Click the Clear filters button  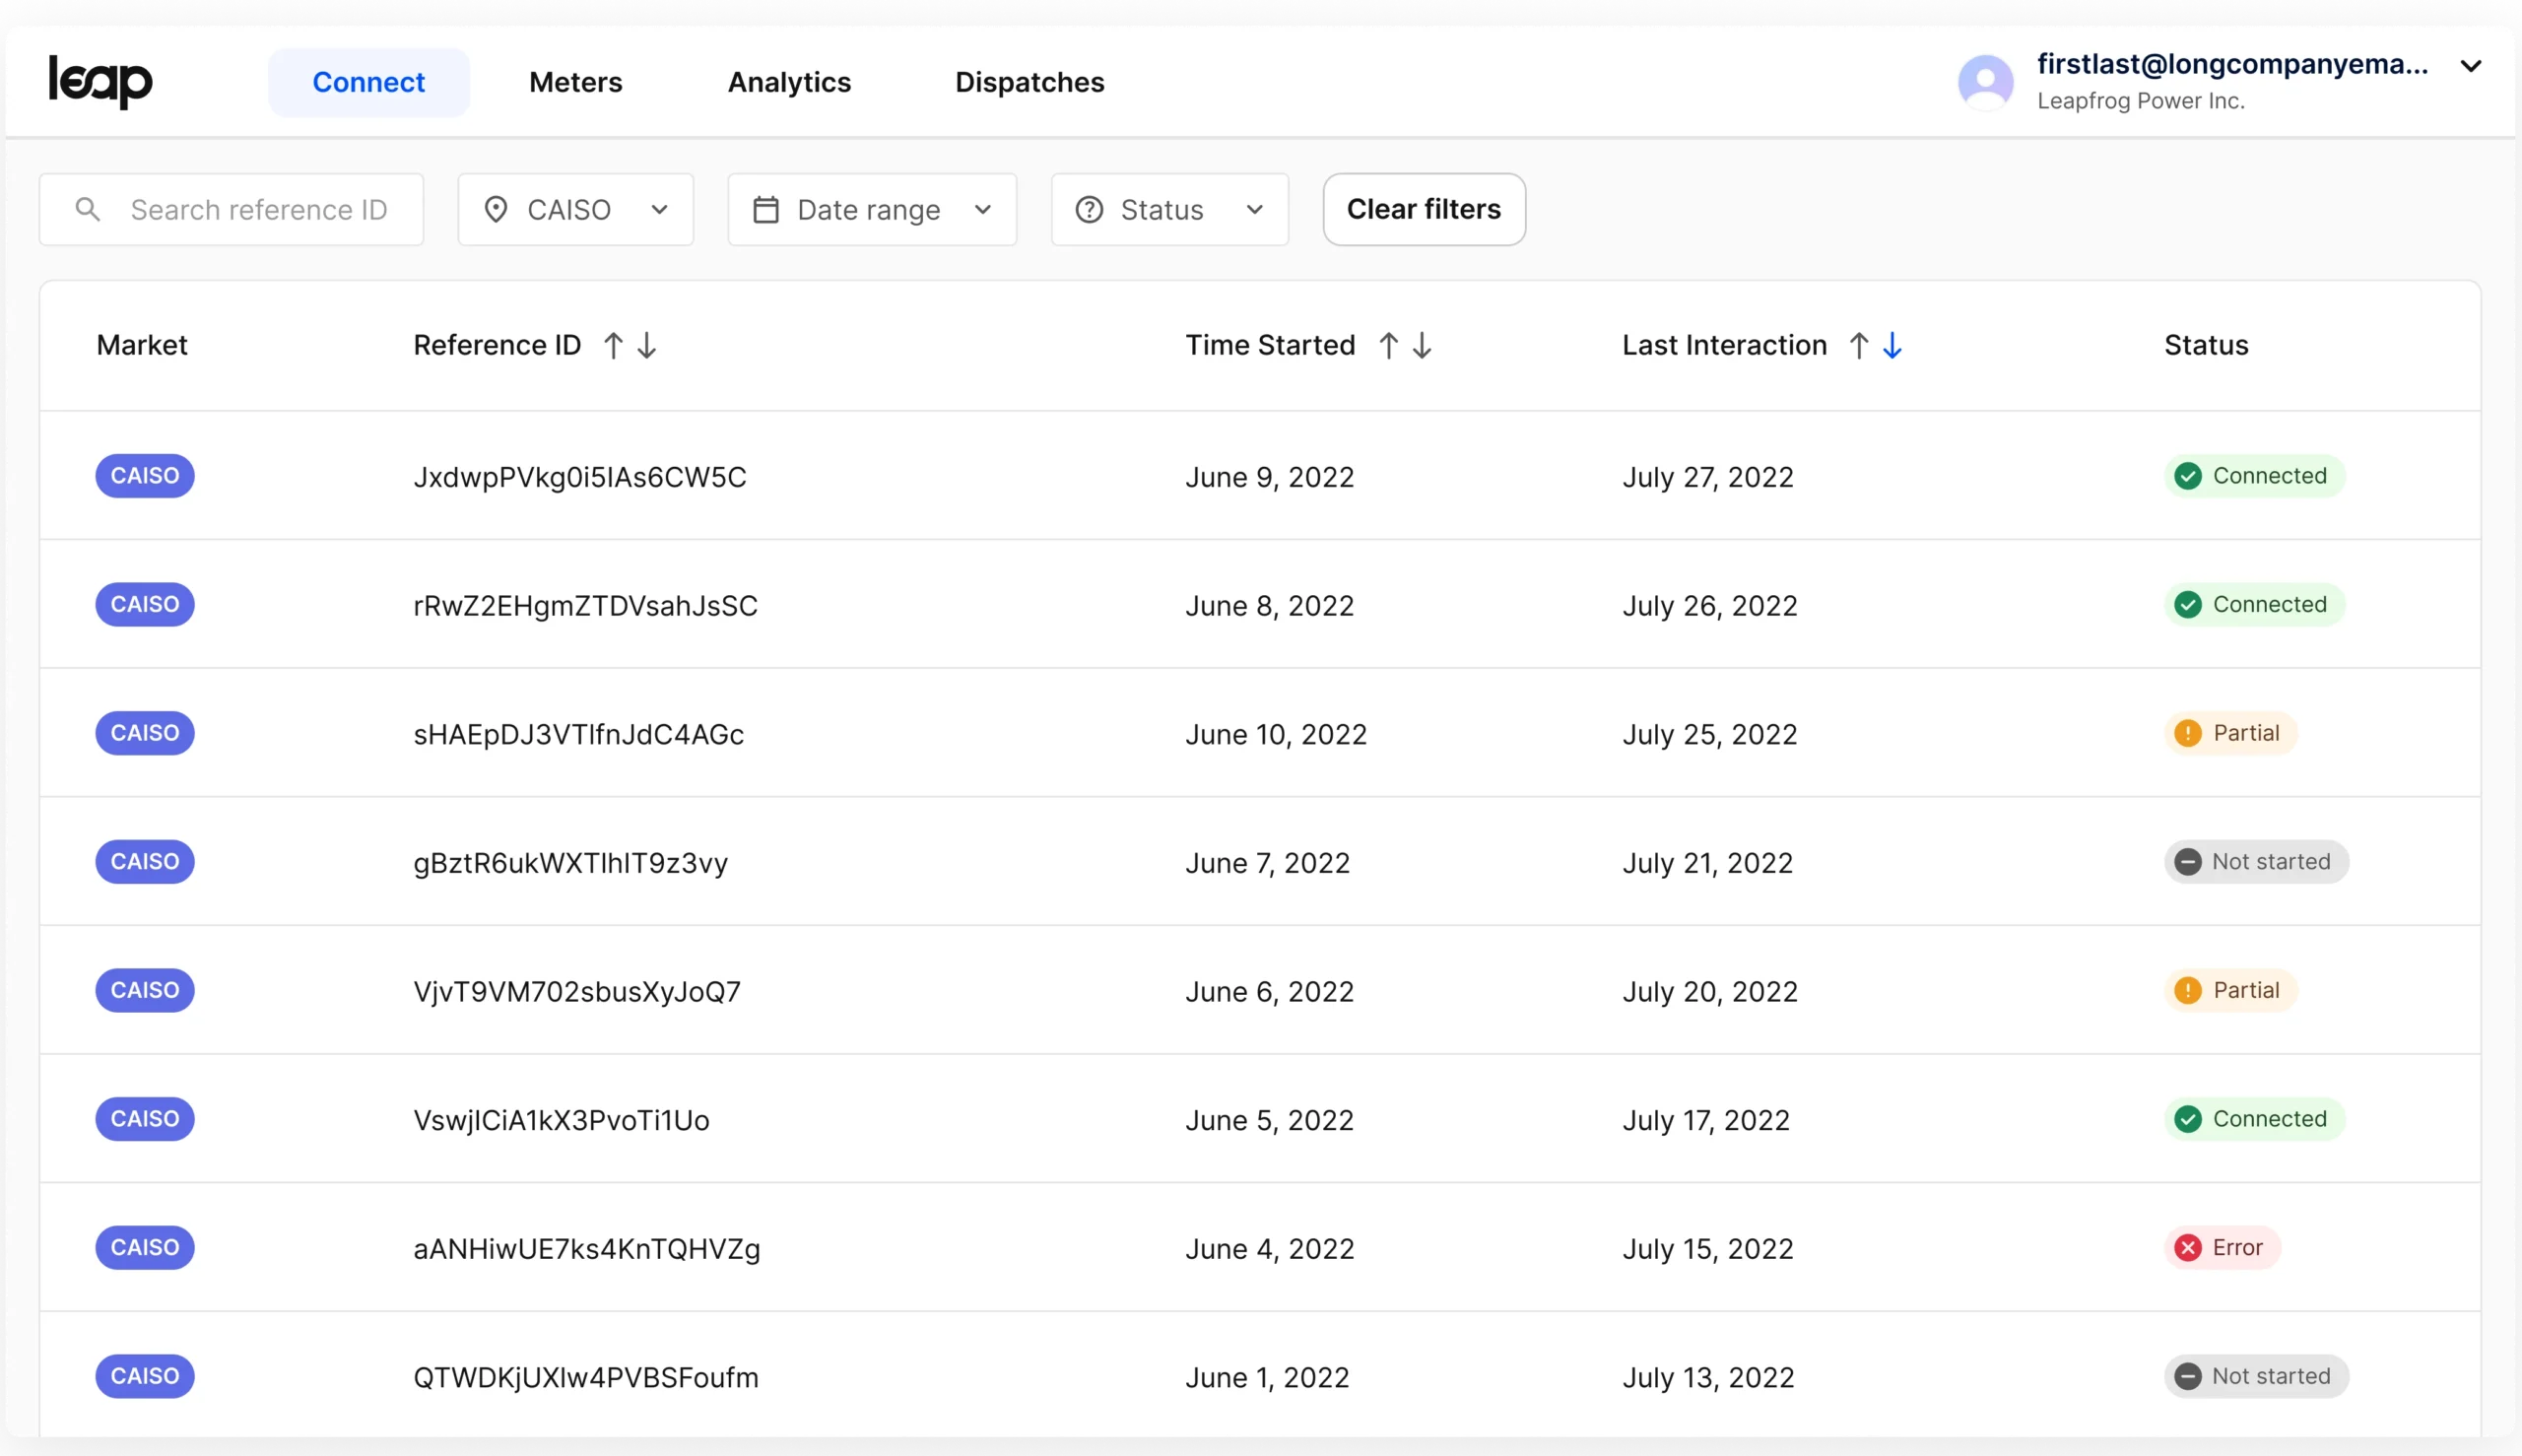tap(1423, 209)
